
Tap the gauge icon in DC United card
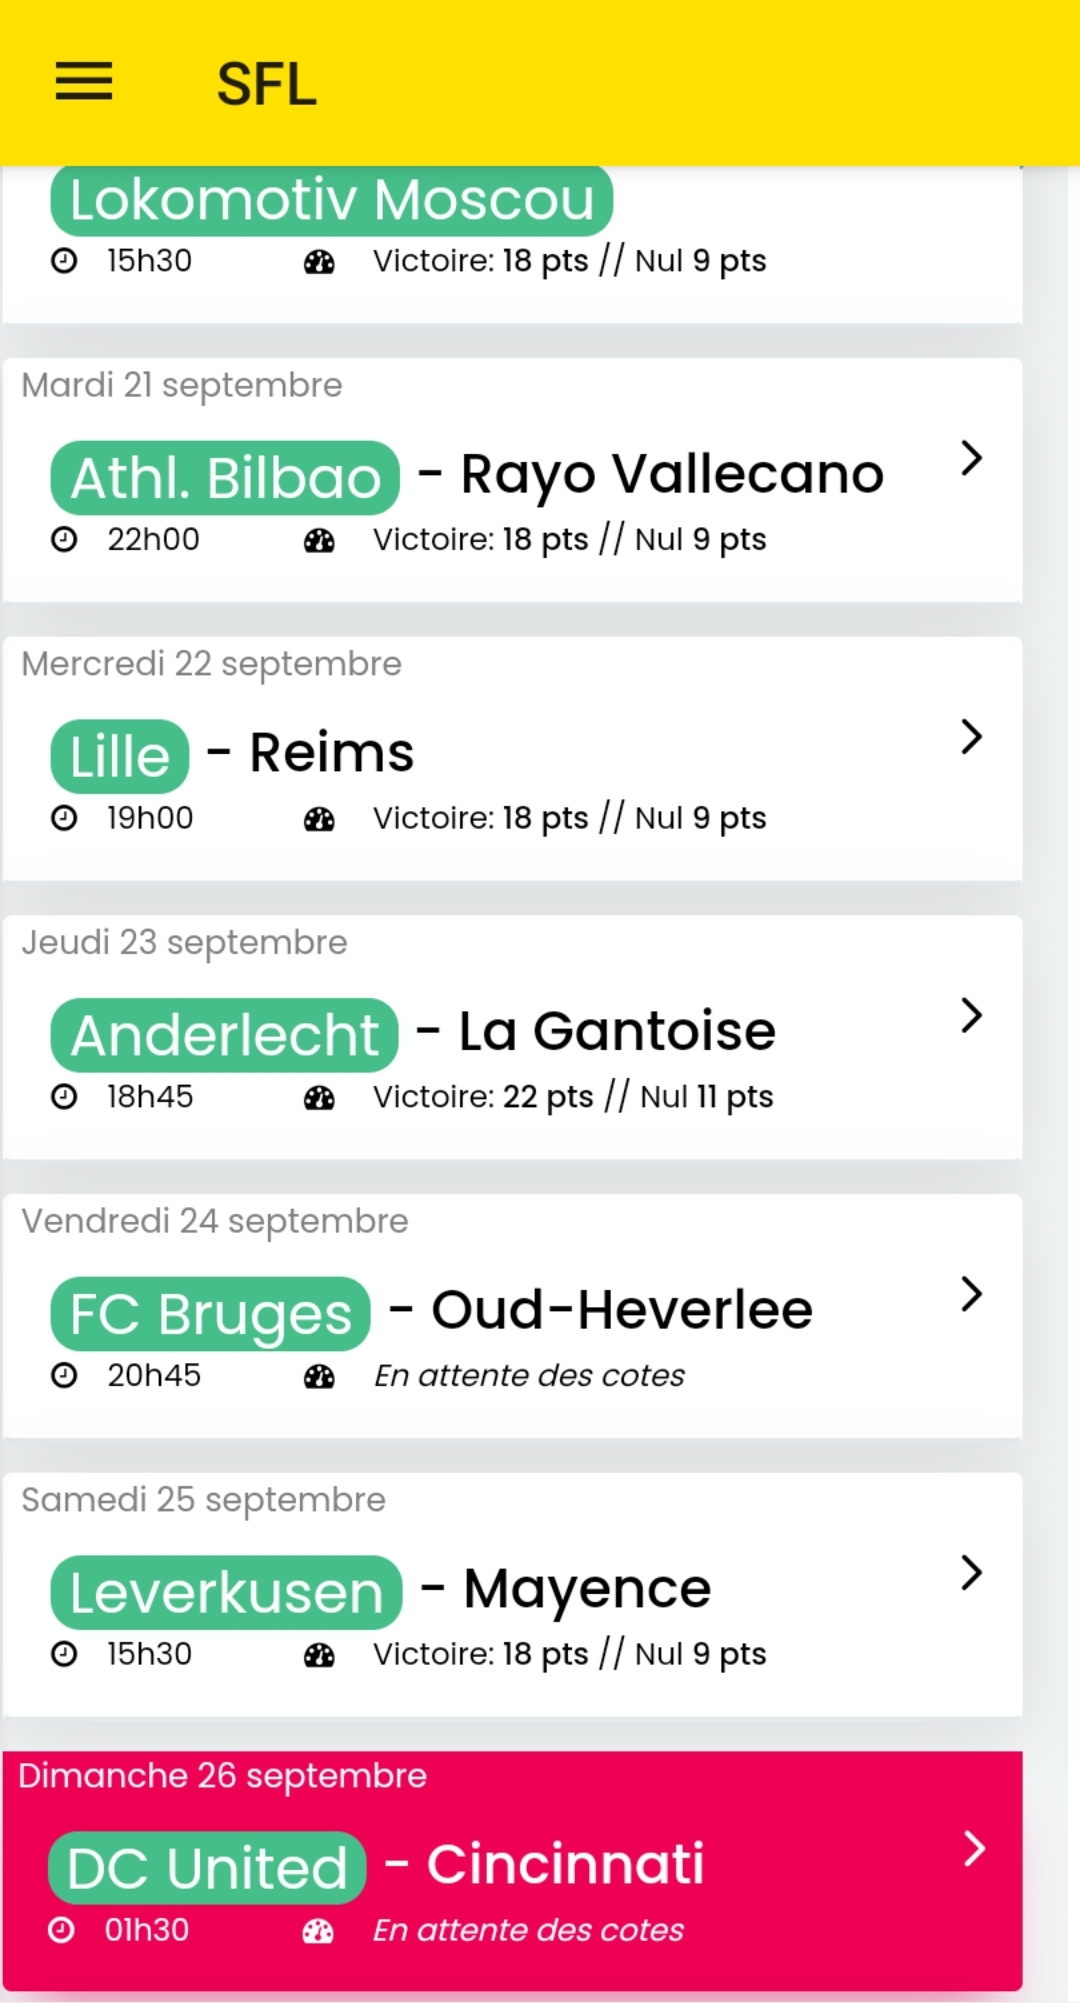coord(318,1931)
